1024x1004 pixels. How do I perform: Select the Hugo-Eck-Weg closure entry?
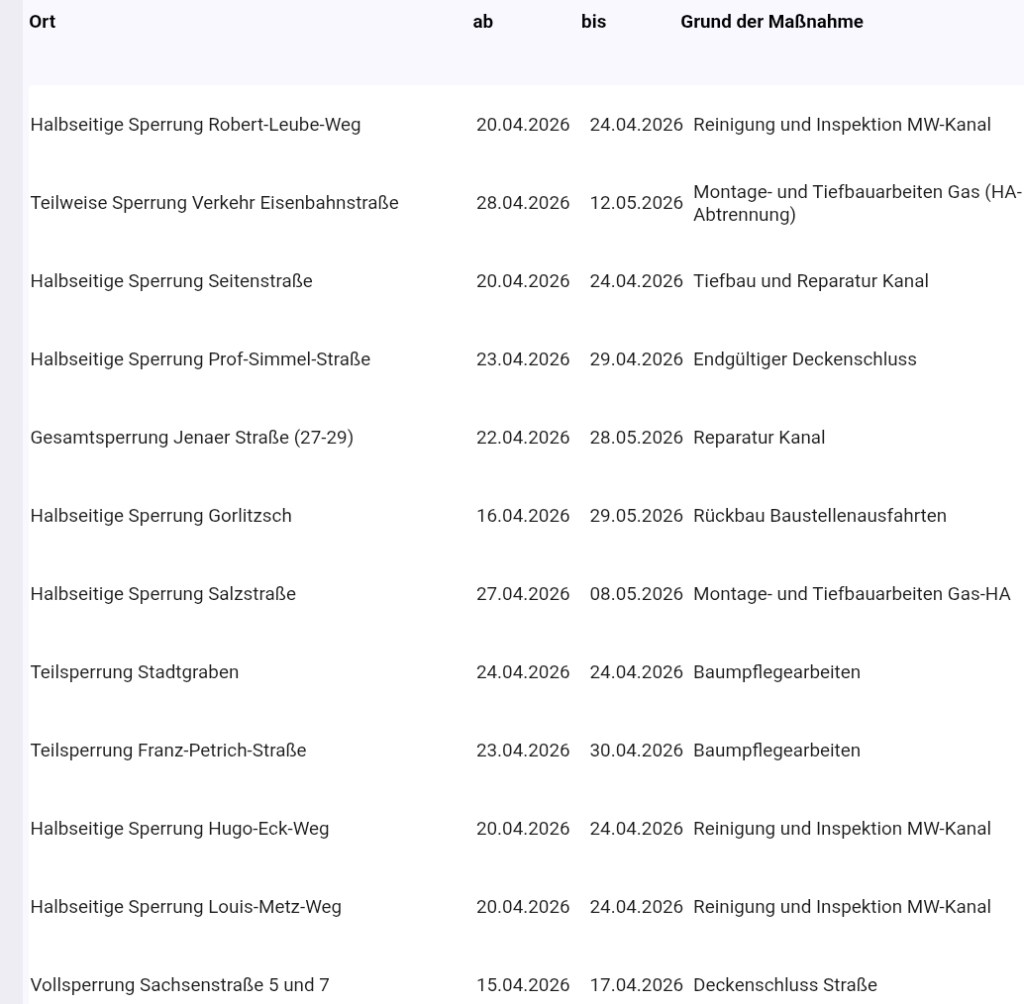point(179,828)
